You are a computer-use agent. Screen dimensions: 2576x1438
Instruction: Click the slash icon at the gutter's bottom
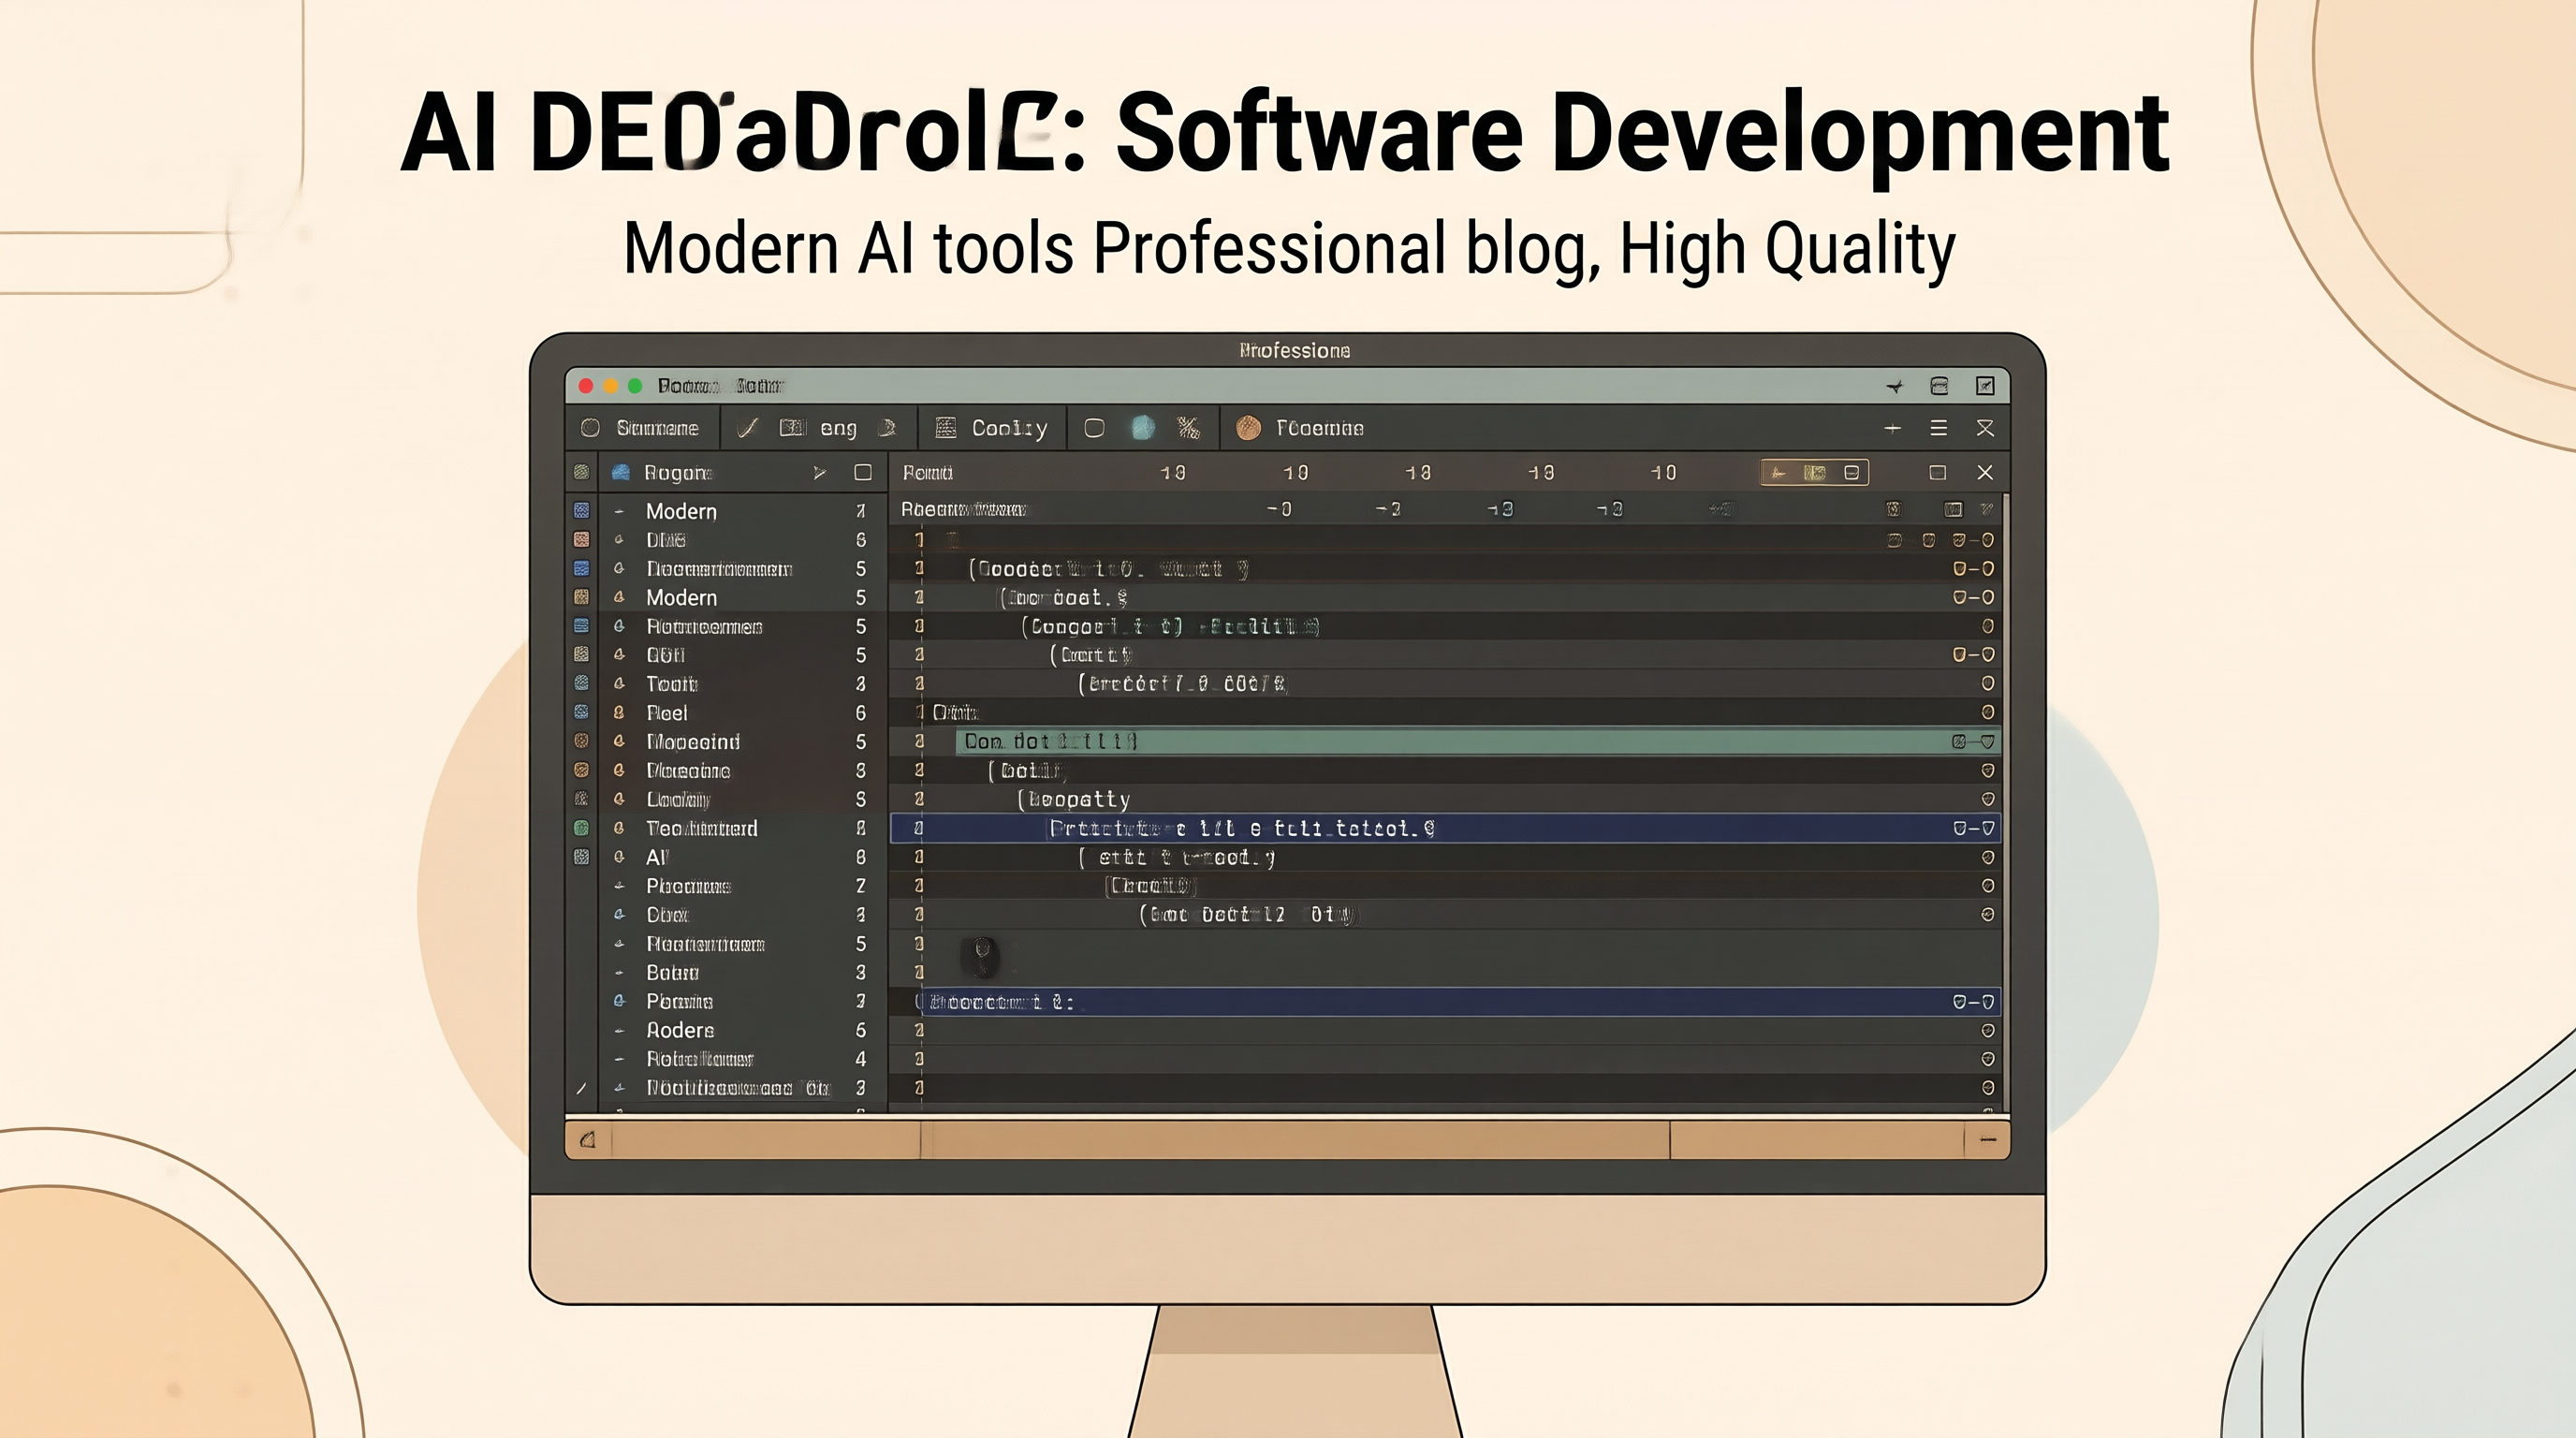581,1088
